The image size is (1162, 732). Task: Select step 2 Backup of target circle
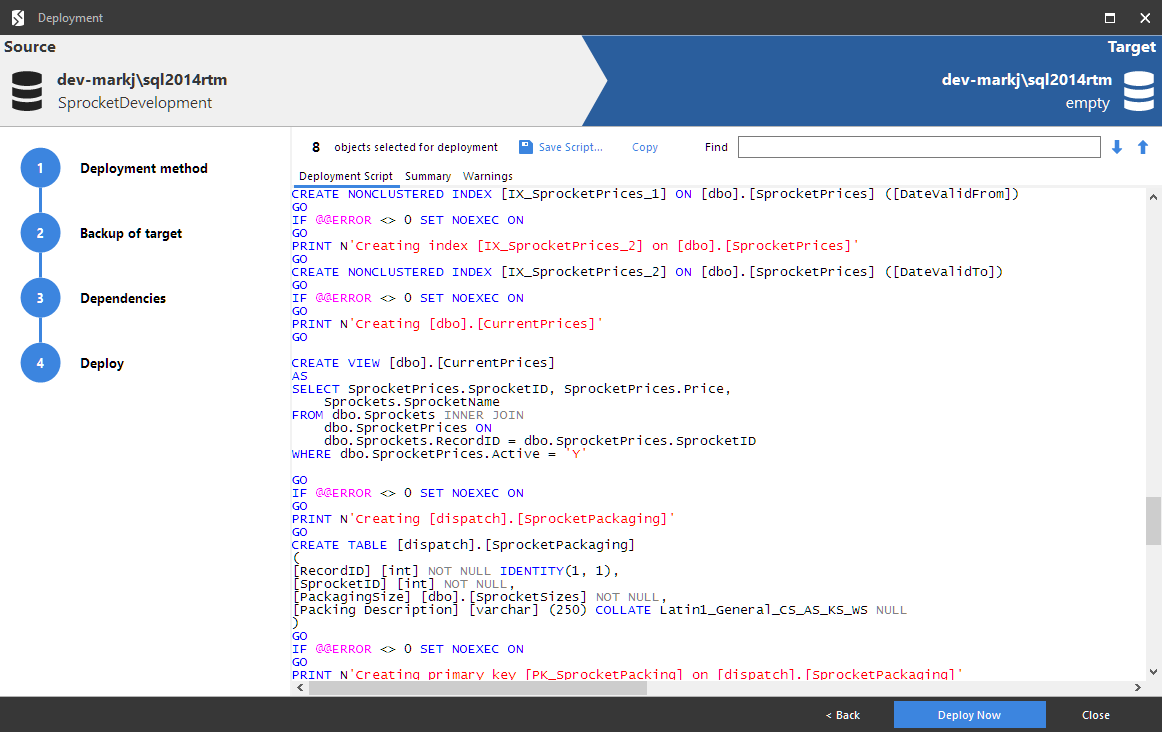pos(40,233)
